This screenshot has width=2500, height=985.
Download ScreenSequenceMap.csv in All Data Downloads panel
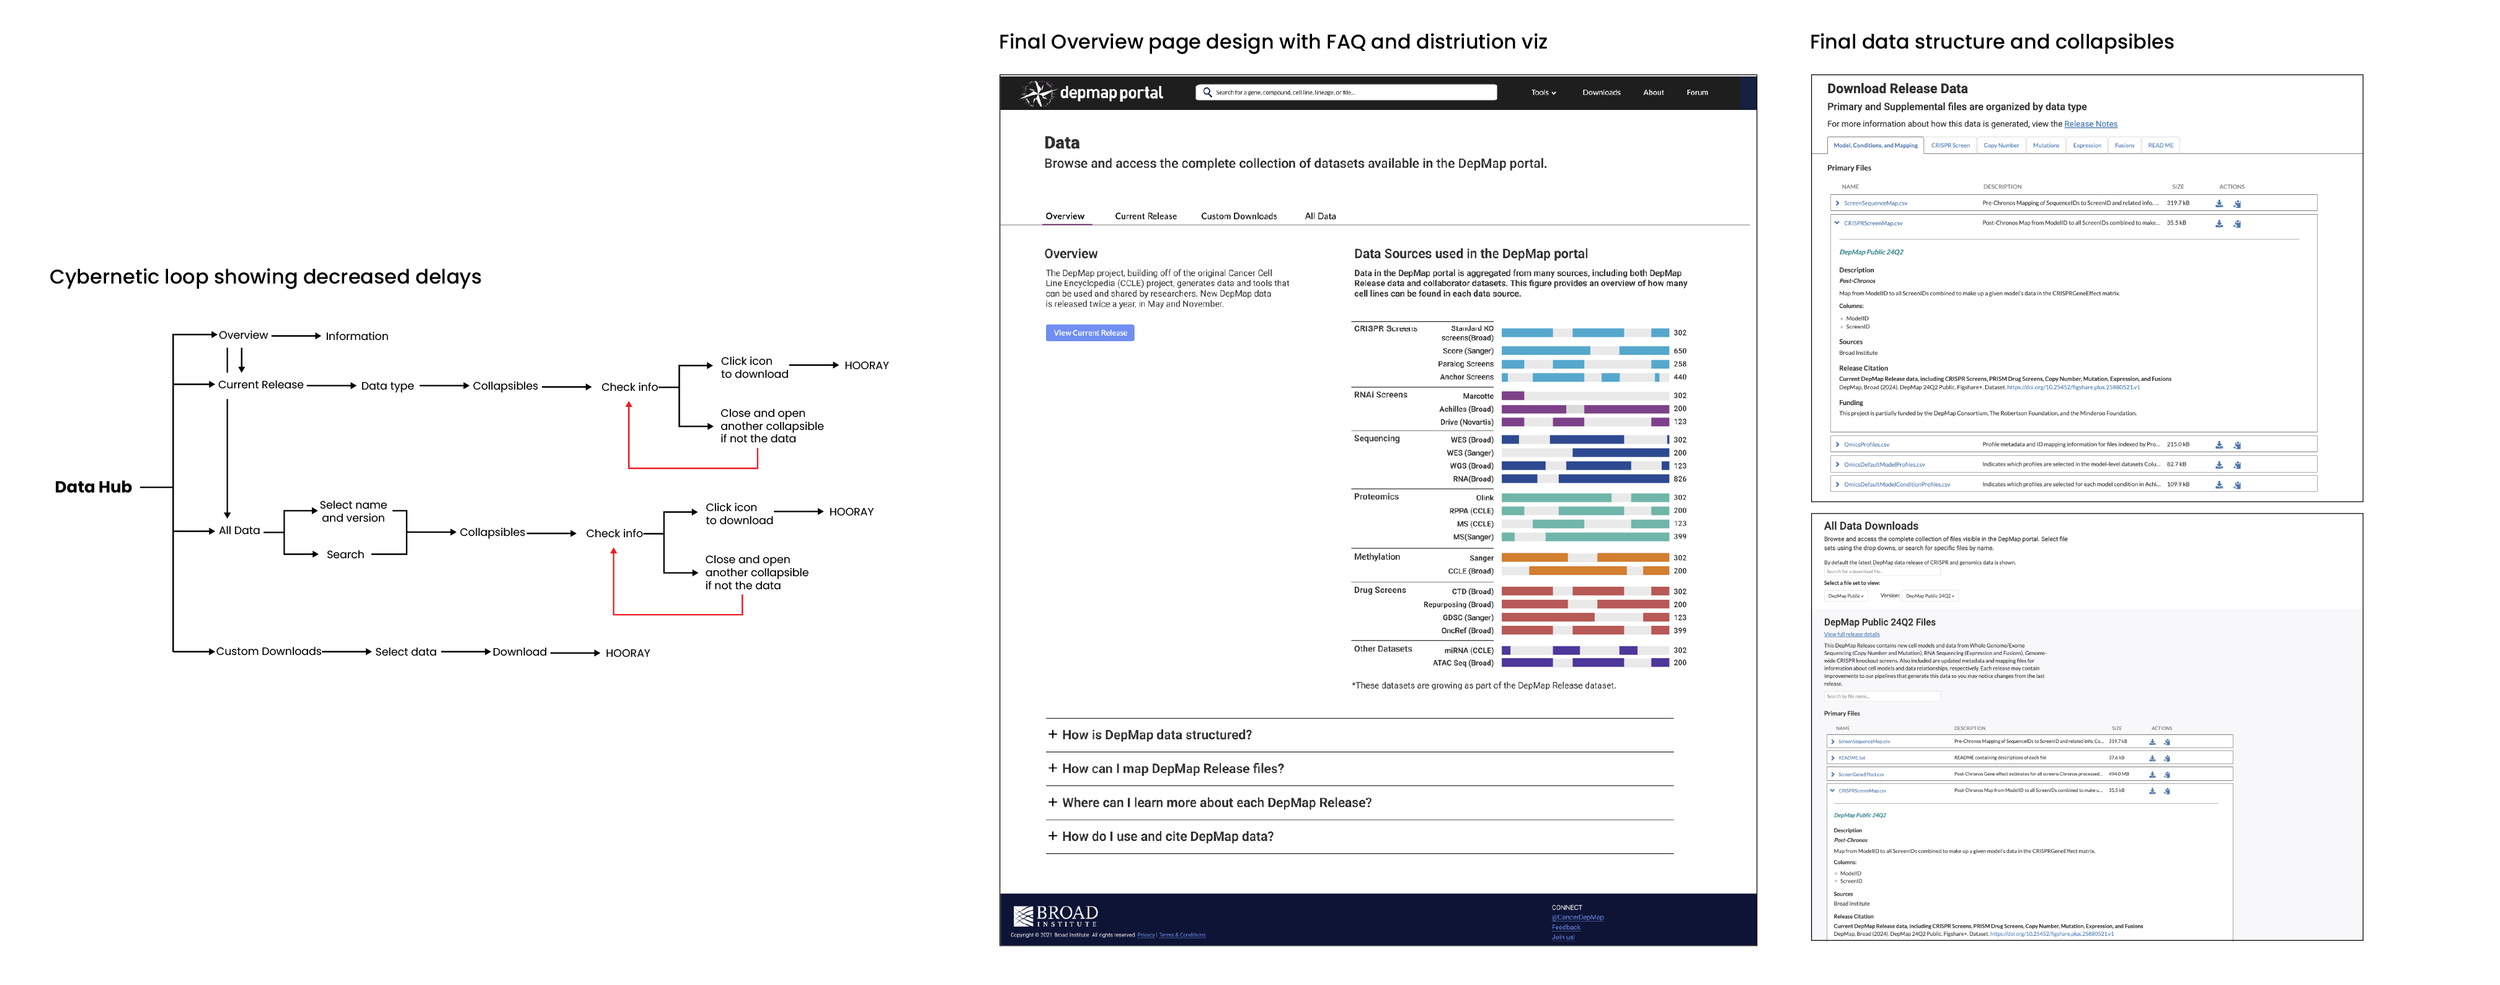[2152, 742]
